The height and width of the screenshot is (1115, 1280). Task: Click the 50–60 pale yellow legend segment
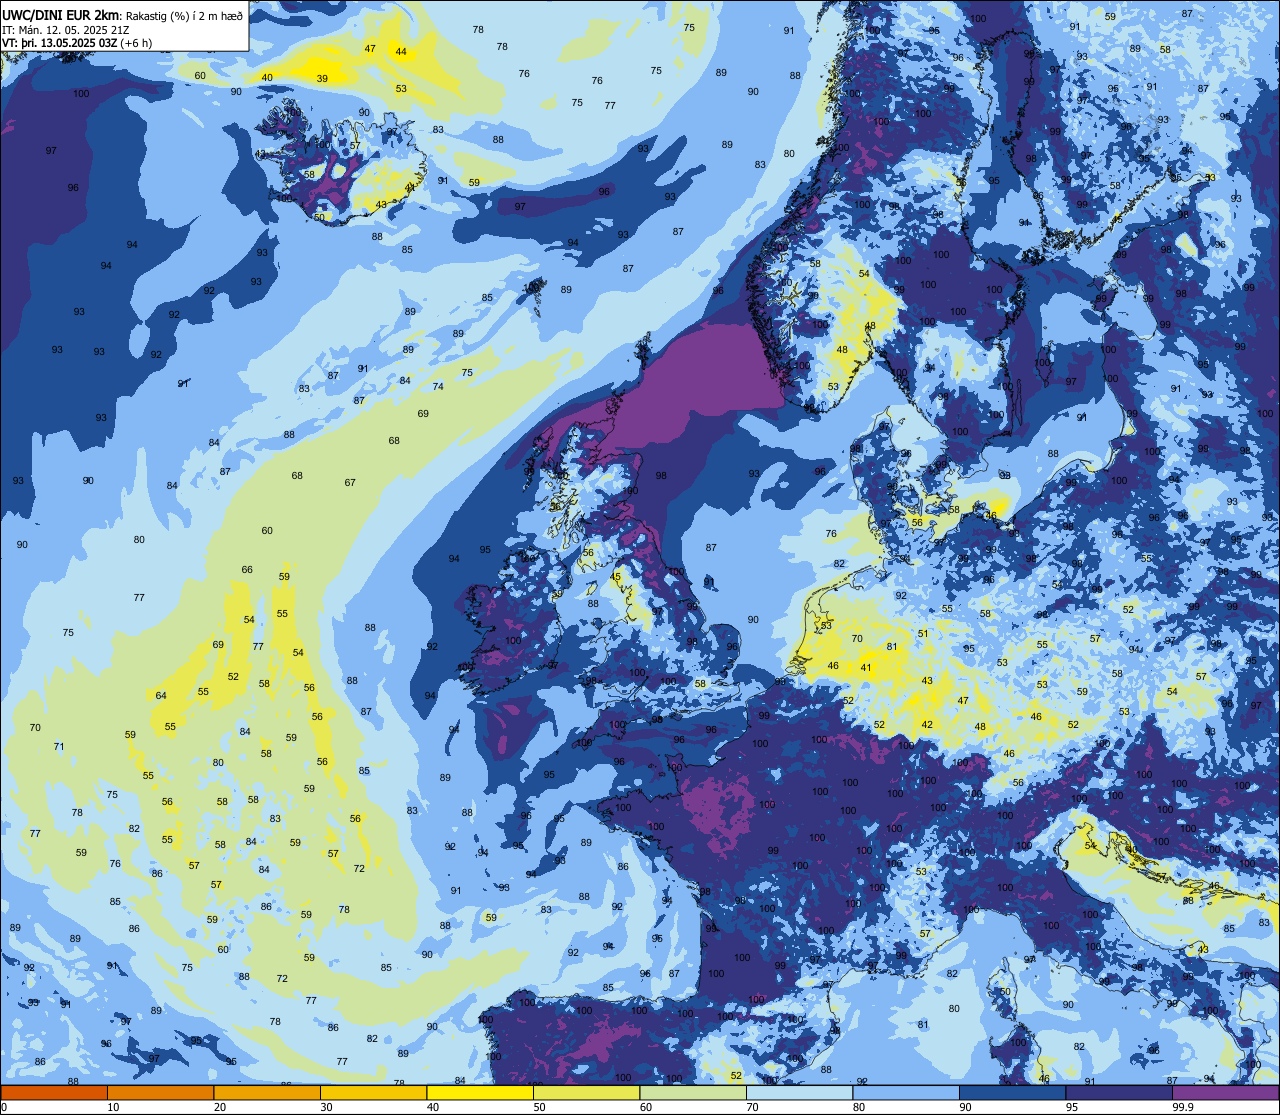tap(586, 1092)
